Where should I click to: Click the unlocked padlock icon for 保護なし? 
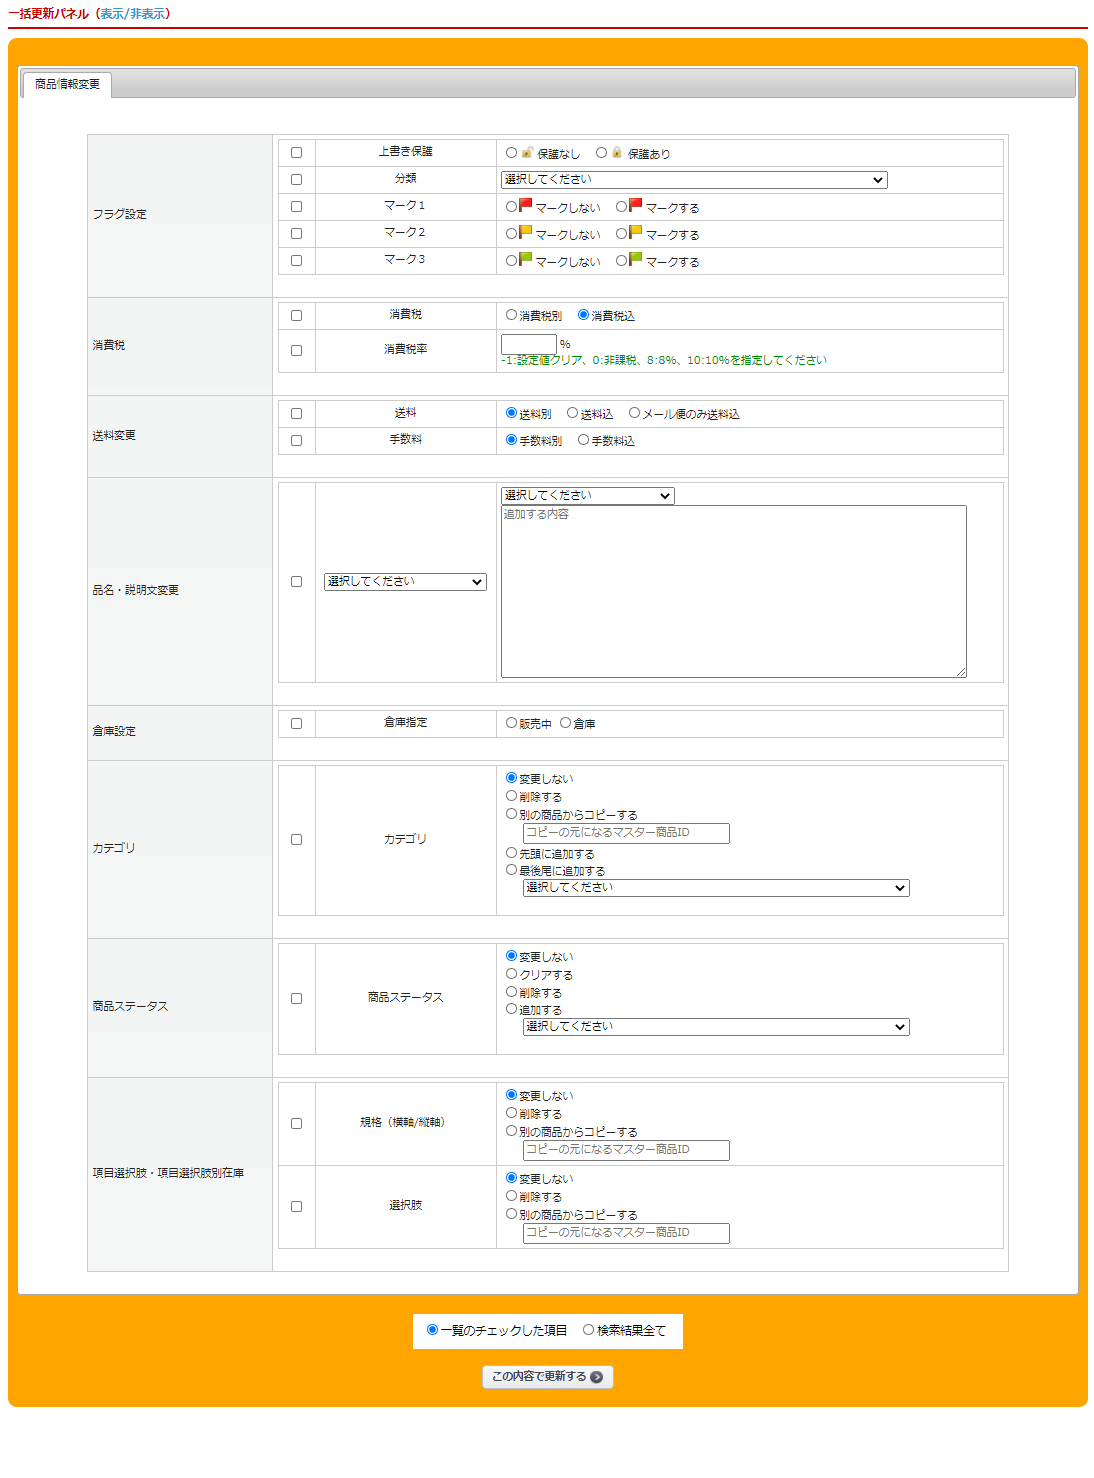527,153
